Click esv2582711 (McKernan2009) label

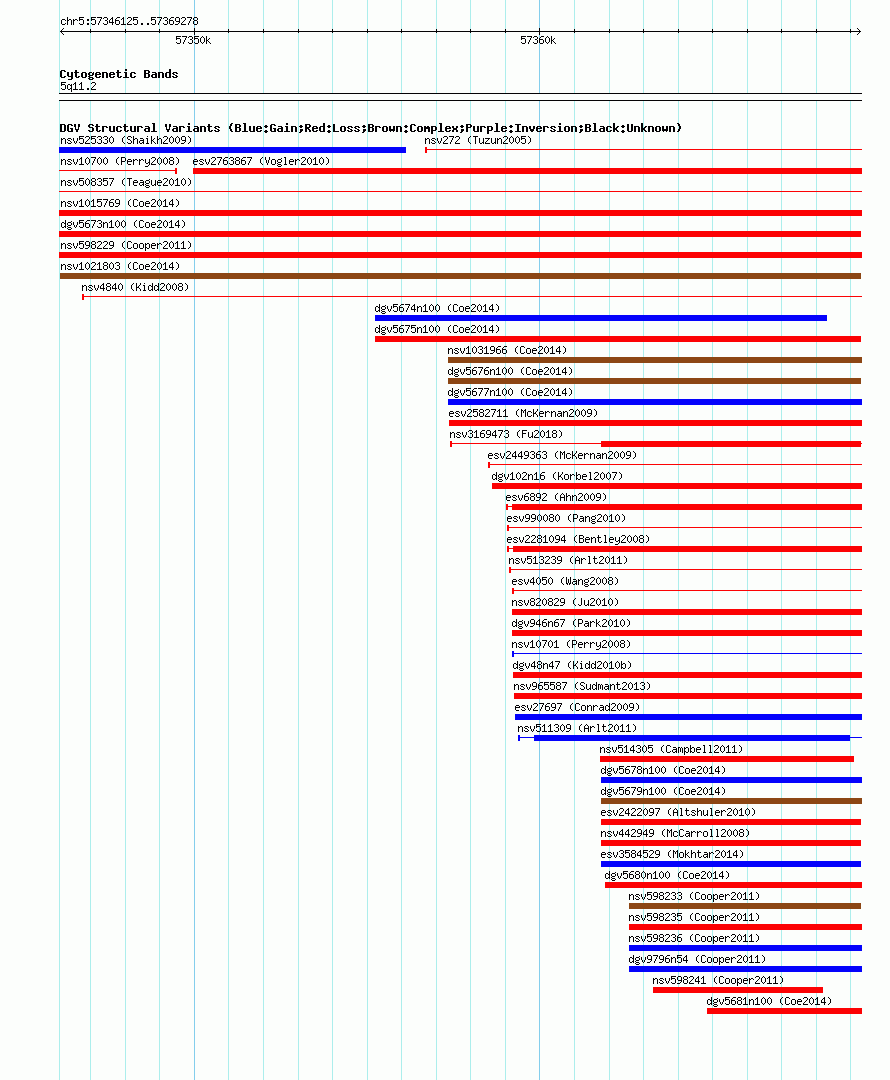tap(523, 413)
